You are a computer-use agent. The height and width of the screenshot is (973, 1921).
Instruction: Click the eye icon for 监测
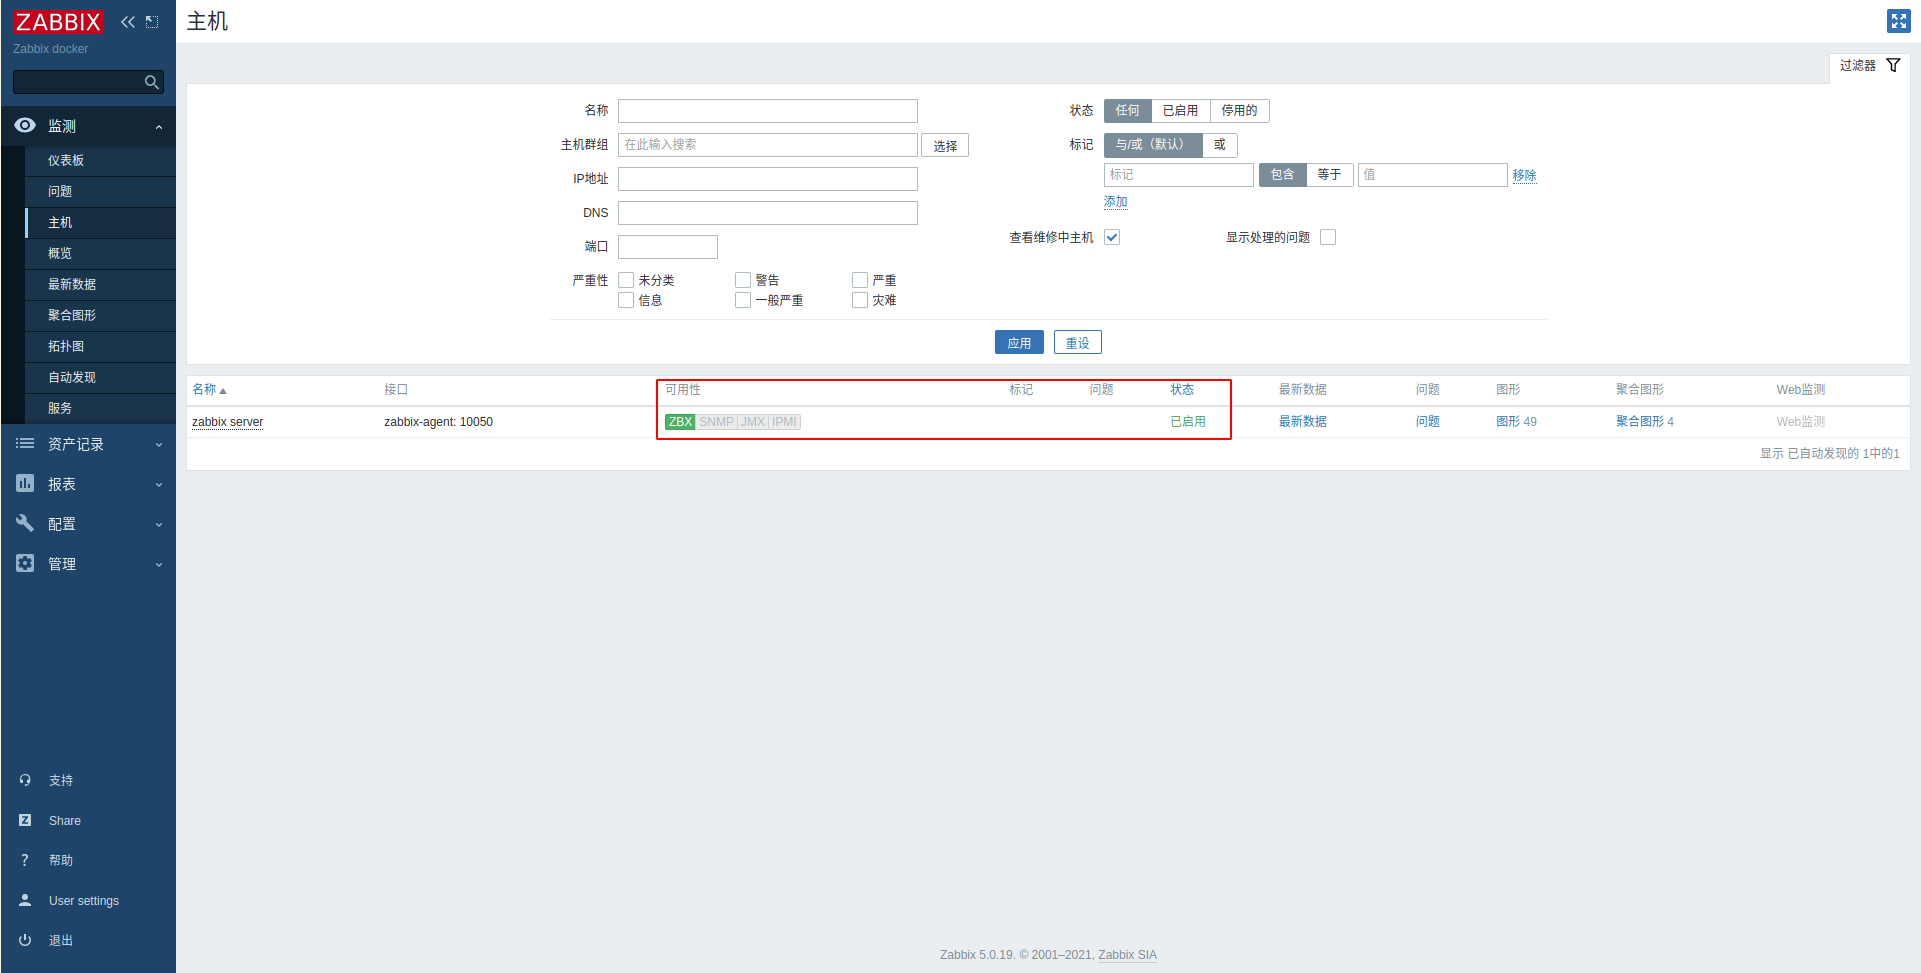pos(25,125)
